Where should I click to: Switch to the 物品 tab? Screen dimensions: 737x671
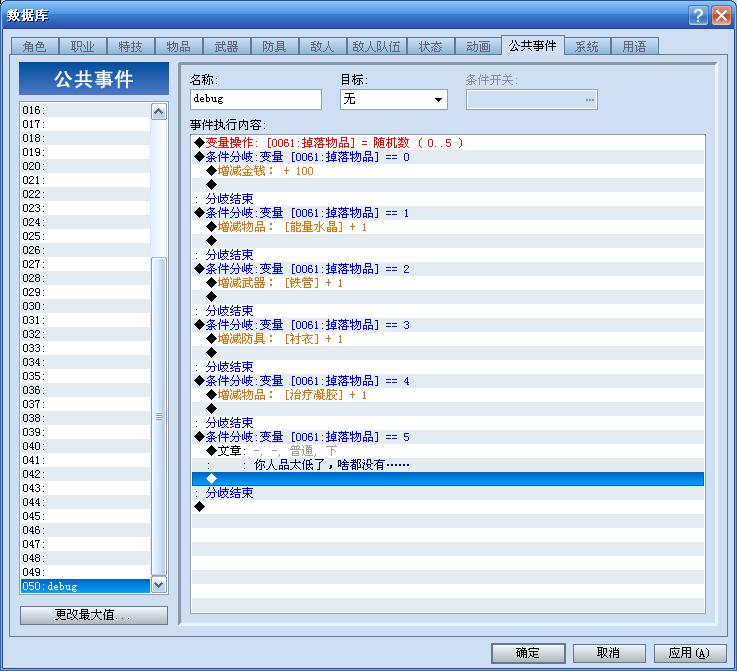click(179, 46)
